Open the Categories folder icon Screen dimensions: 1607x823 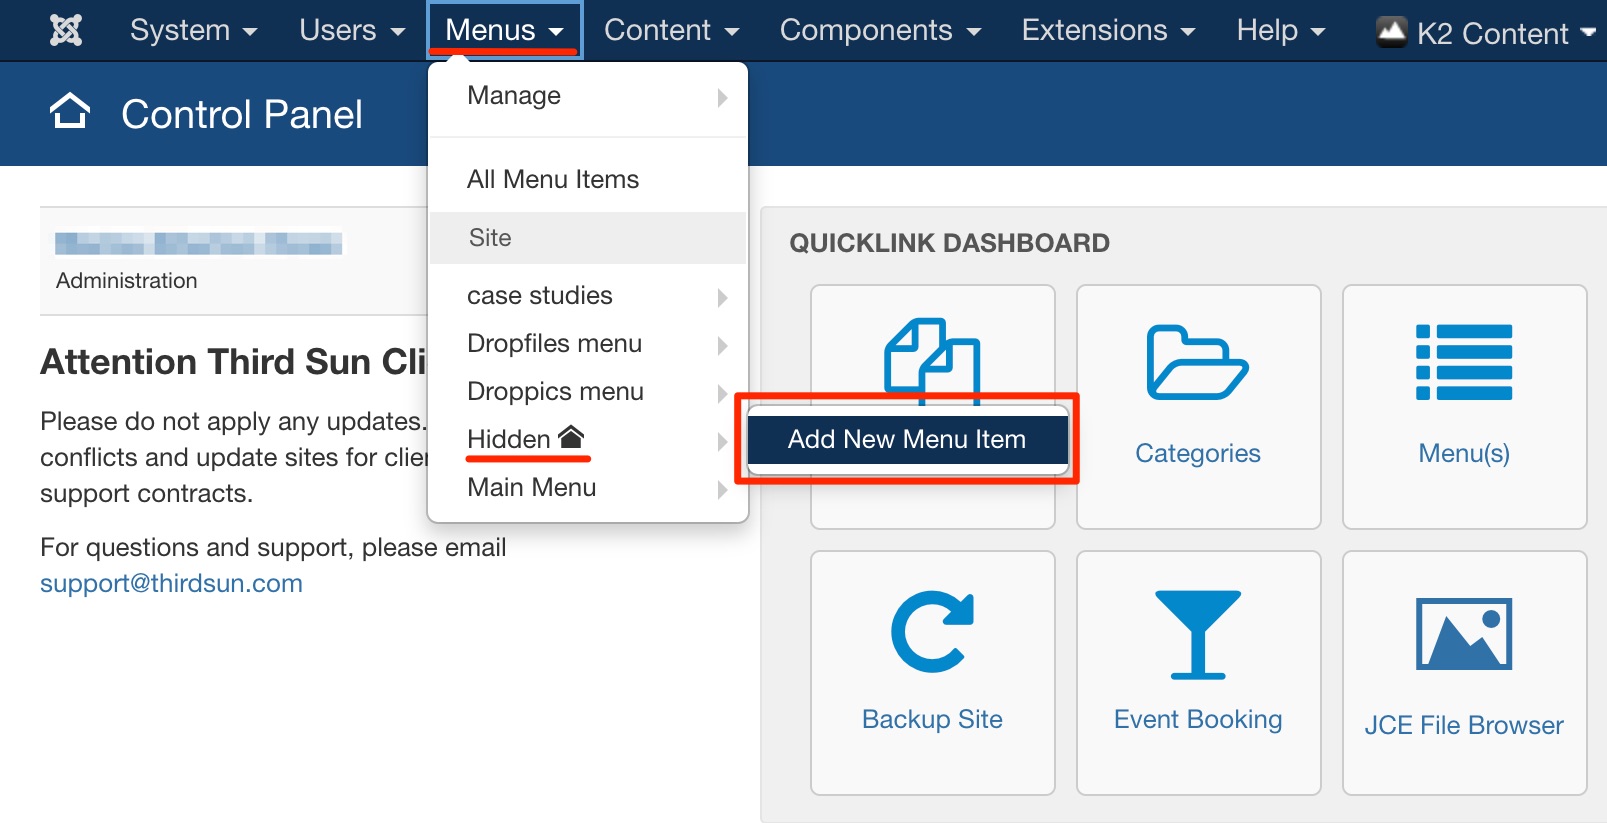pos(1197,362)
